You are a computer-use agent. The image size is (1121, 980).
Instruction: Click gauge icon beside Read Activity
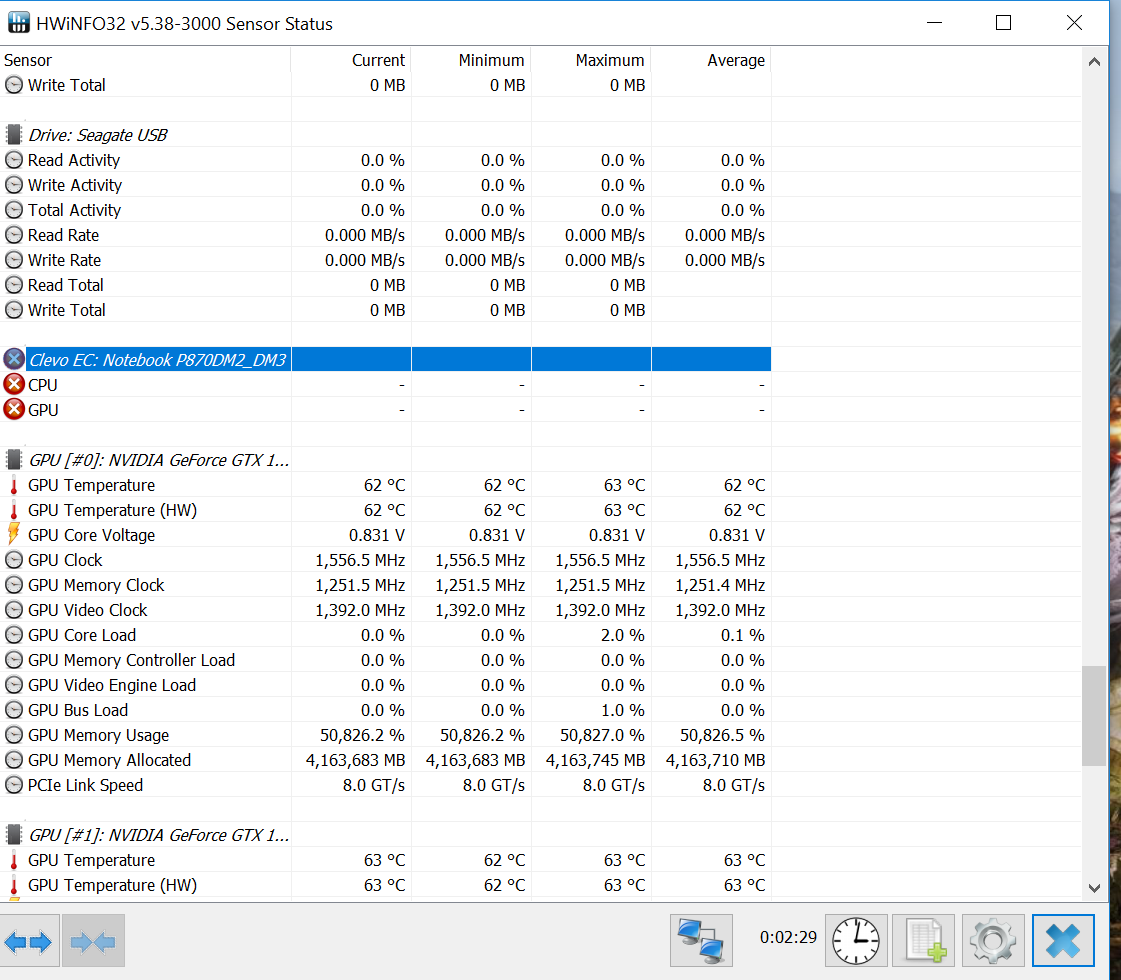click(14, 159)
